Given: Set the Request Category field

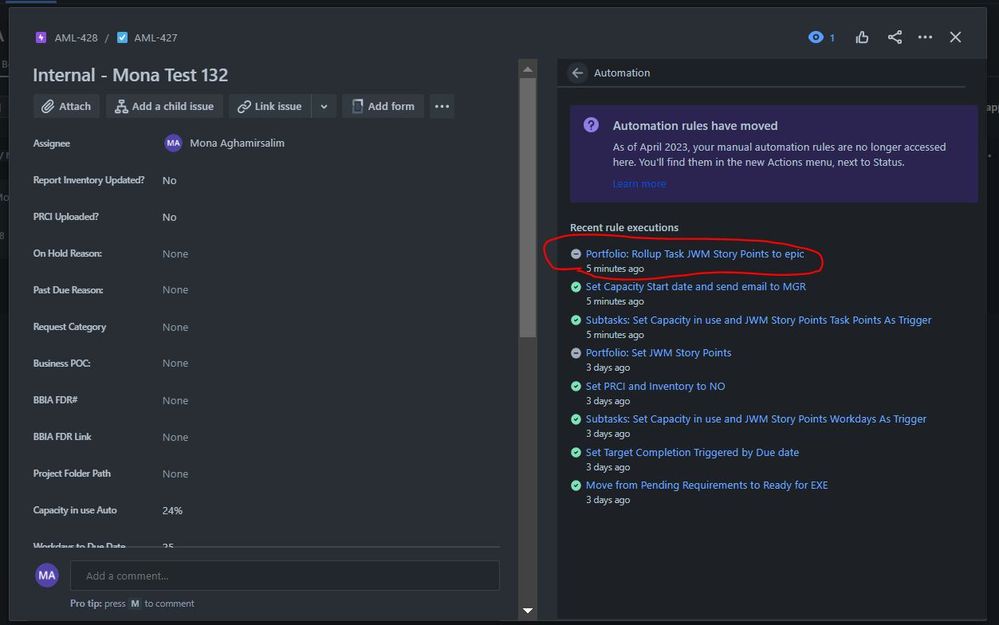Looking at the screenshot, I should 175,327.
